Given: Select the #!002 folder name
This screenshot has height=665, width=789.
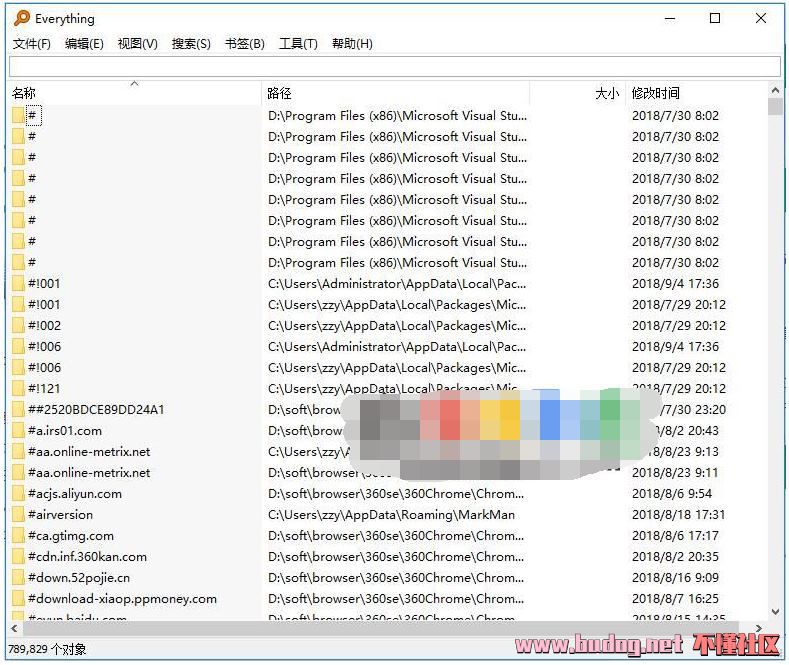Looking at the screenshot, I should tap(44, 325).
